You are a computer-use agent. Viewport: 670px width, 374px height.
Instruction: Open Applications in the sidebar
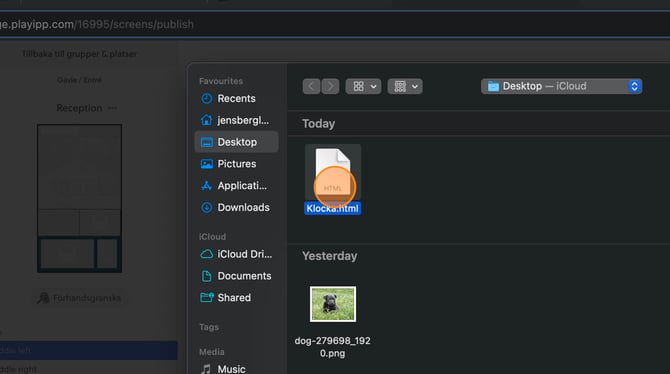[x=236, y=186]
